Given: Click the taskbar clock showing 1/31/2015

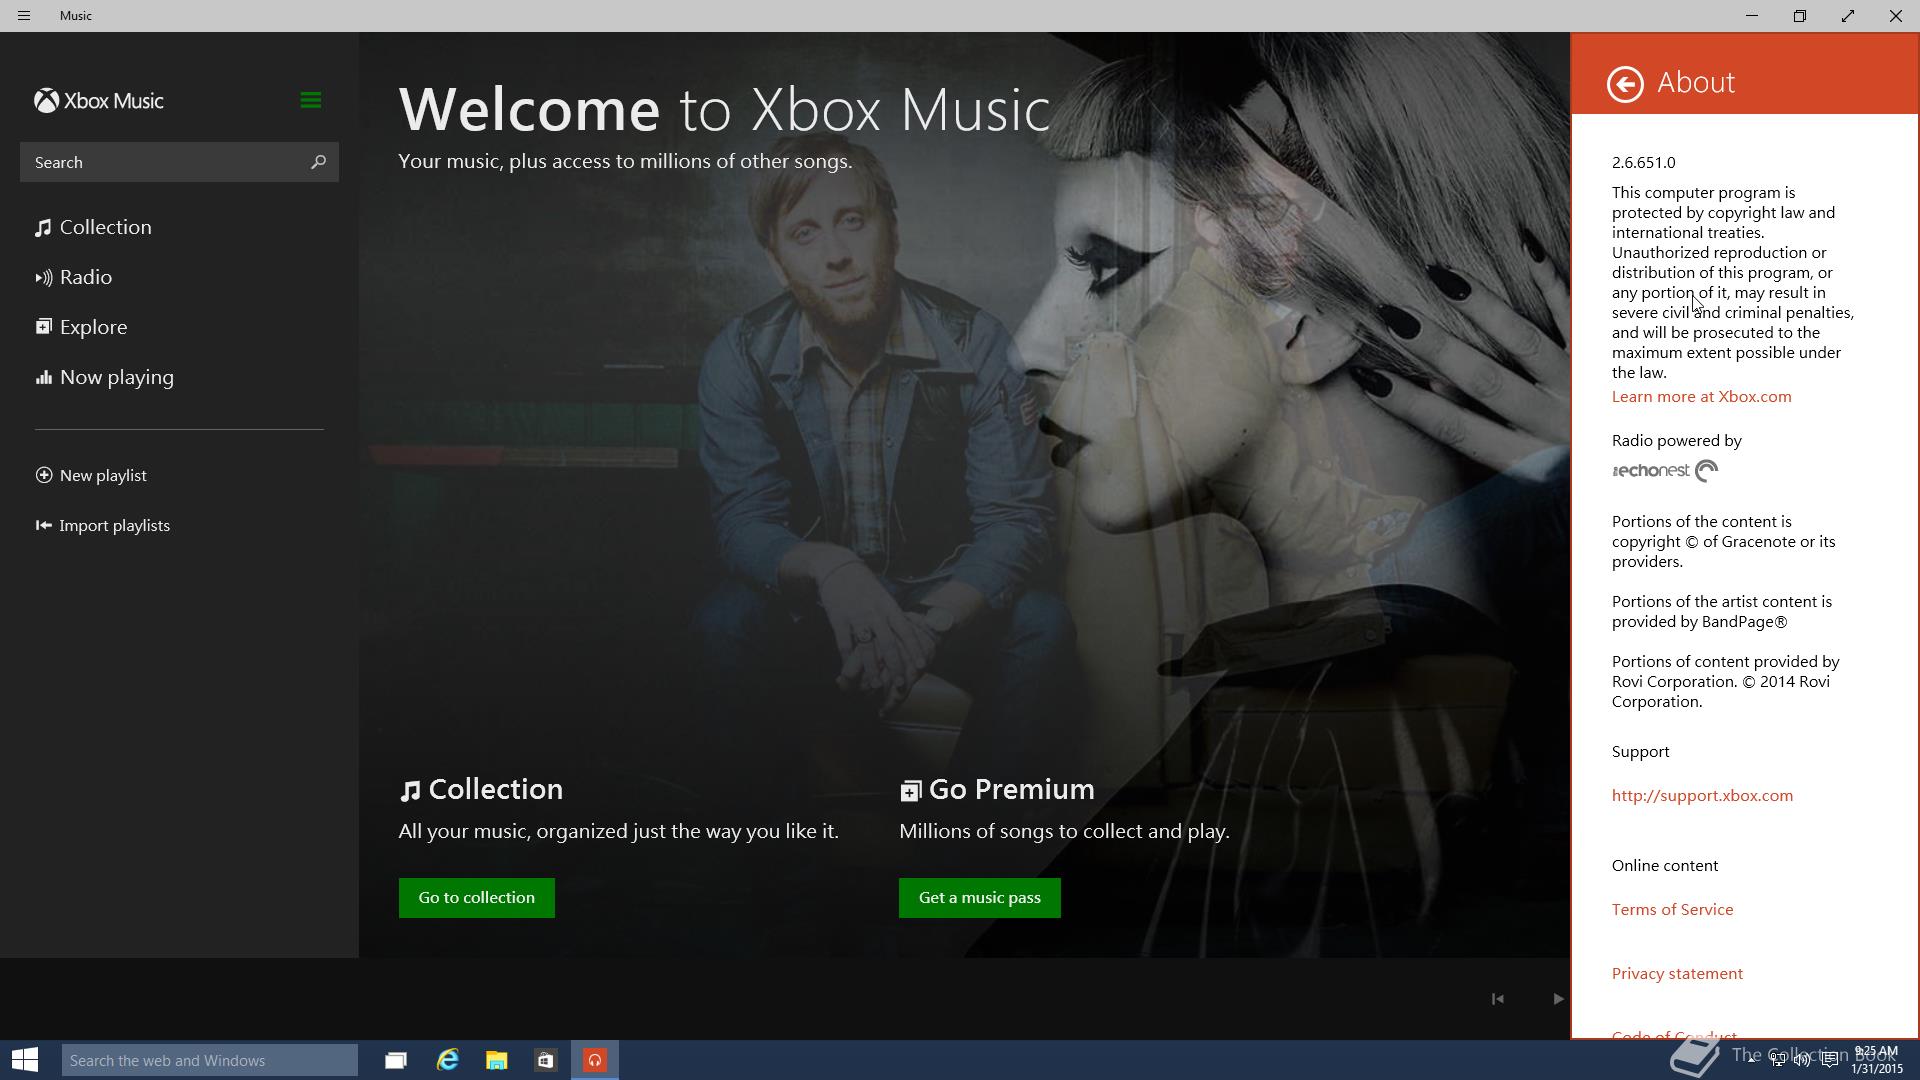Looking at the screenshot, I should click(1876, 1060).
